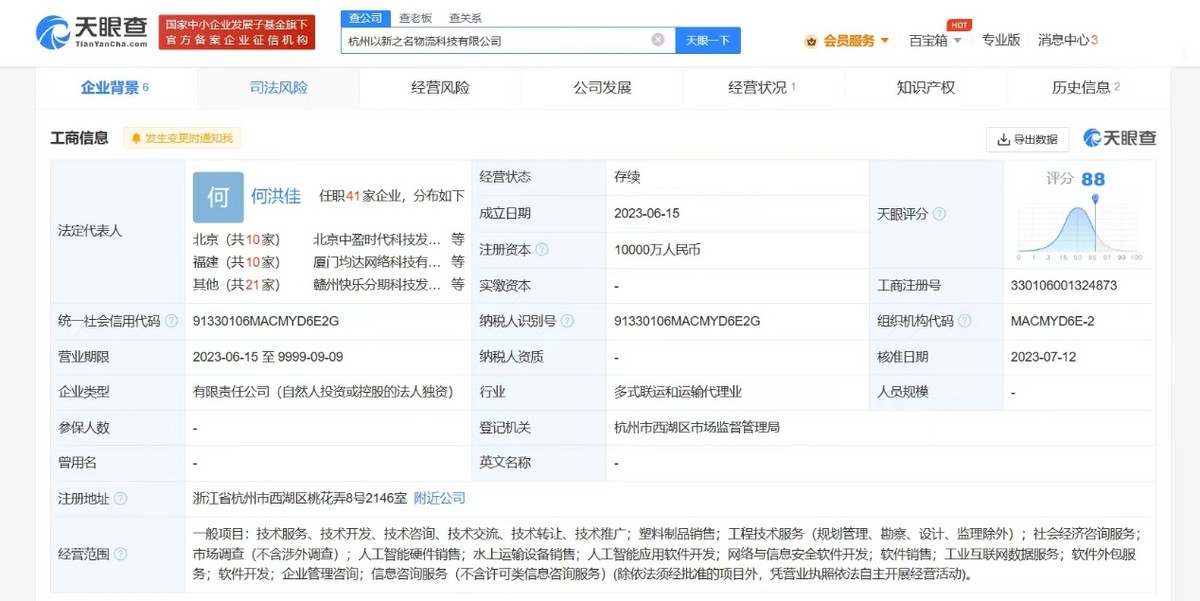Open the 会员服务 dropdown
The height and width of the screenshot is (601, 1200).
pyautogui.click(x=845, y=38)
